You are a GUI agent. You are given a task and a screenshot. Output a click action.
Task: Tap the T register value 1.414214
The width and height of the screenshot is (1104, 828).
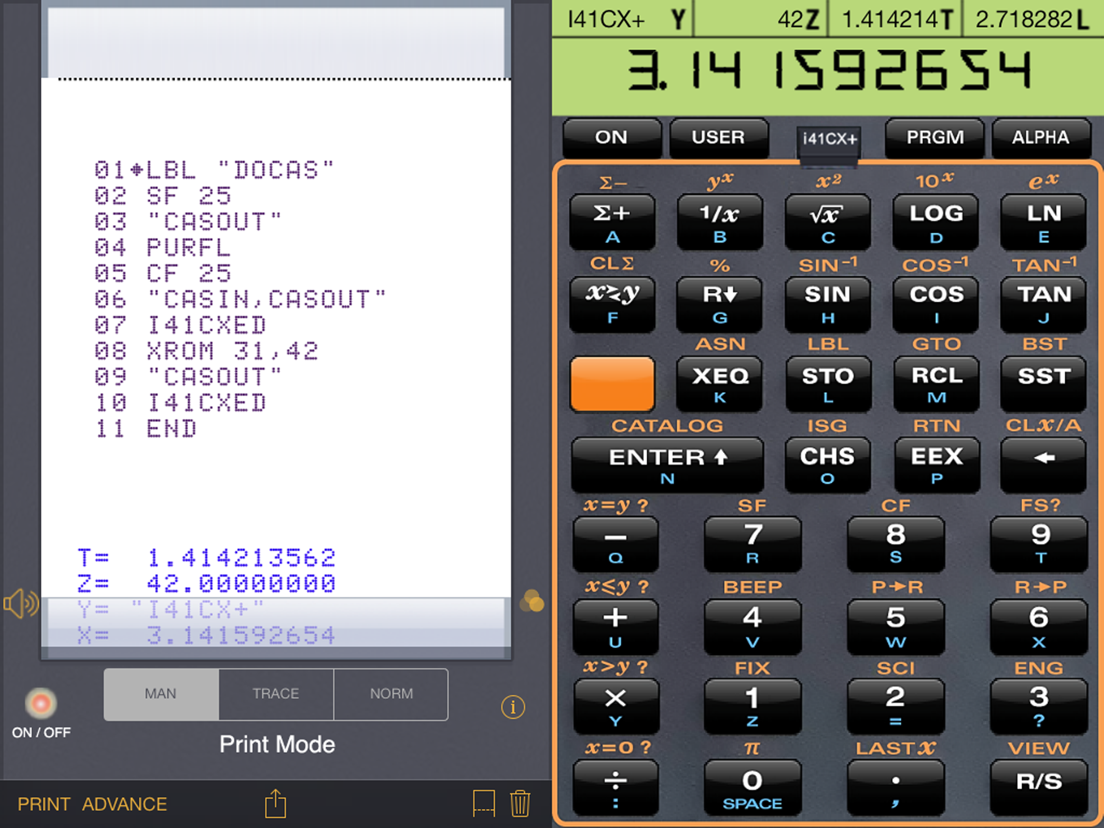tap(896, 19)
